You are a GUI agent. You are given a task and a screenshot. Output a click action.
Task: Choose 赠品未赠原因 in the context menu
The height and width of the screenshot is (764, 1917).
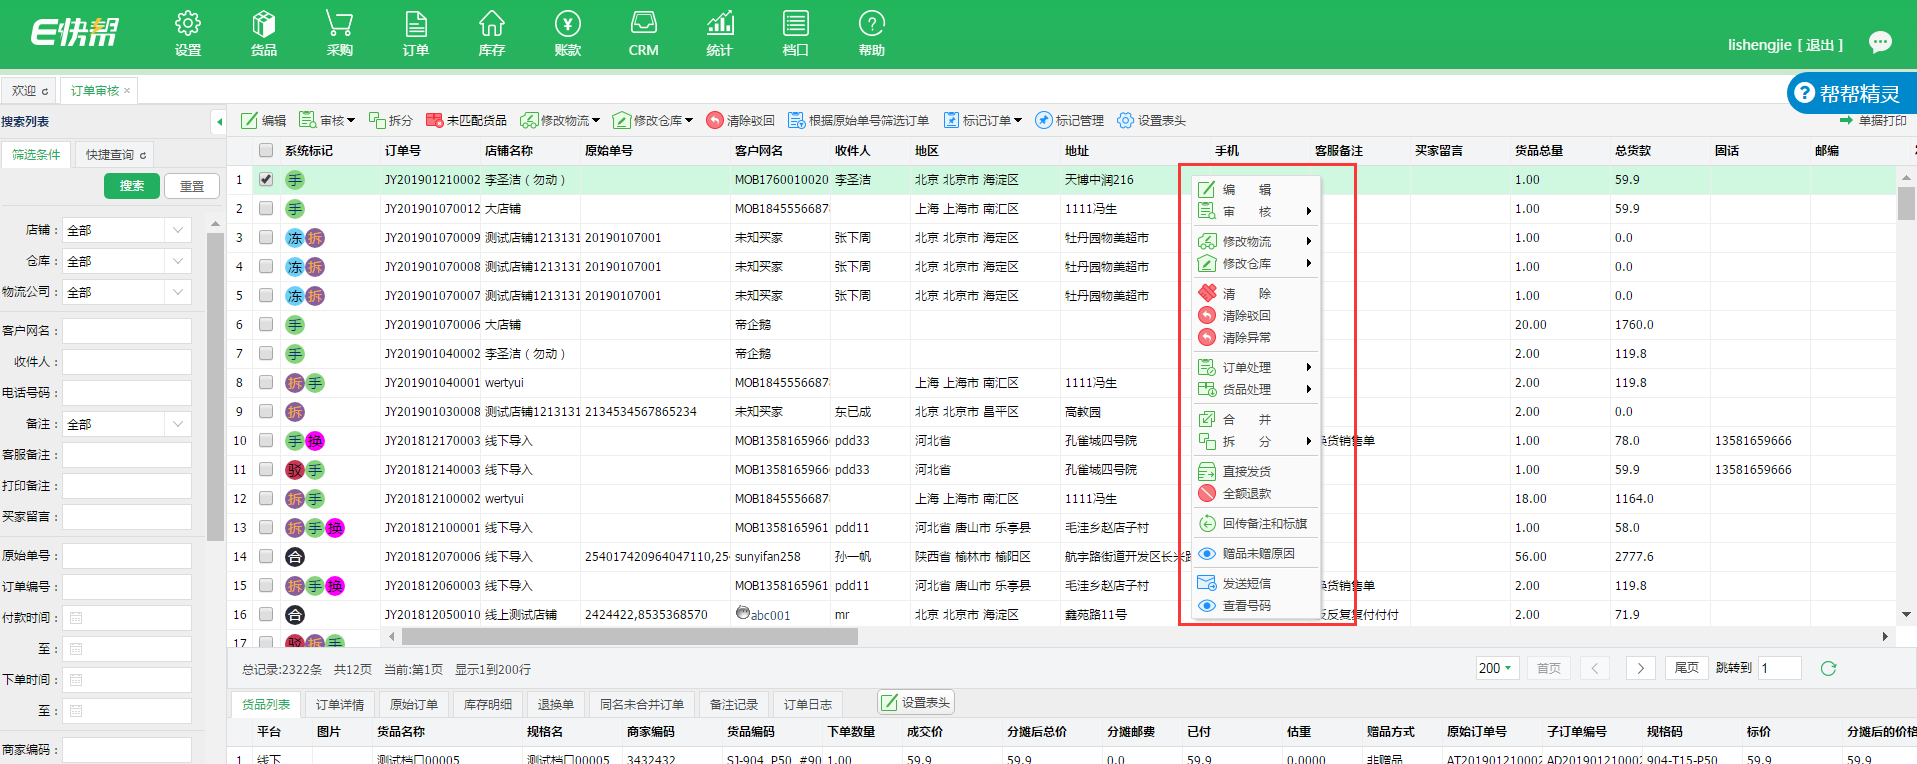1257,553
